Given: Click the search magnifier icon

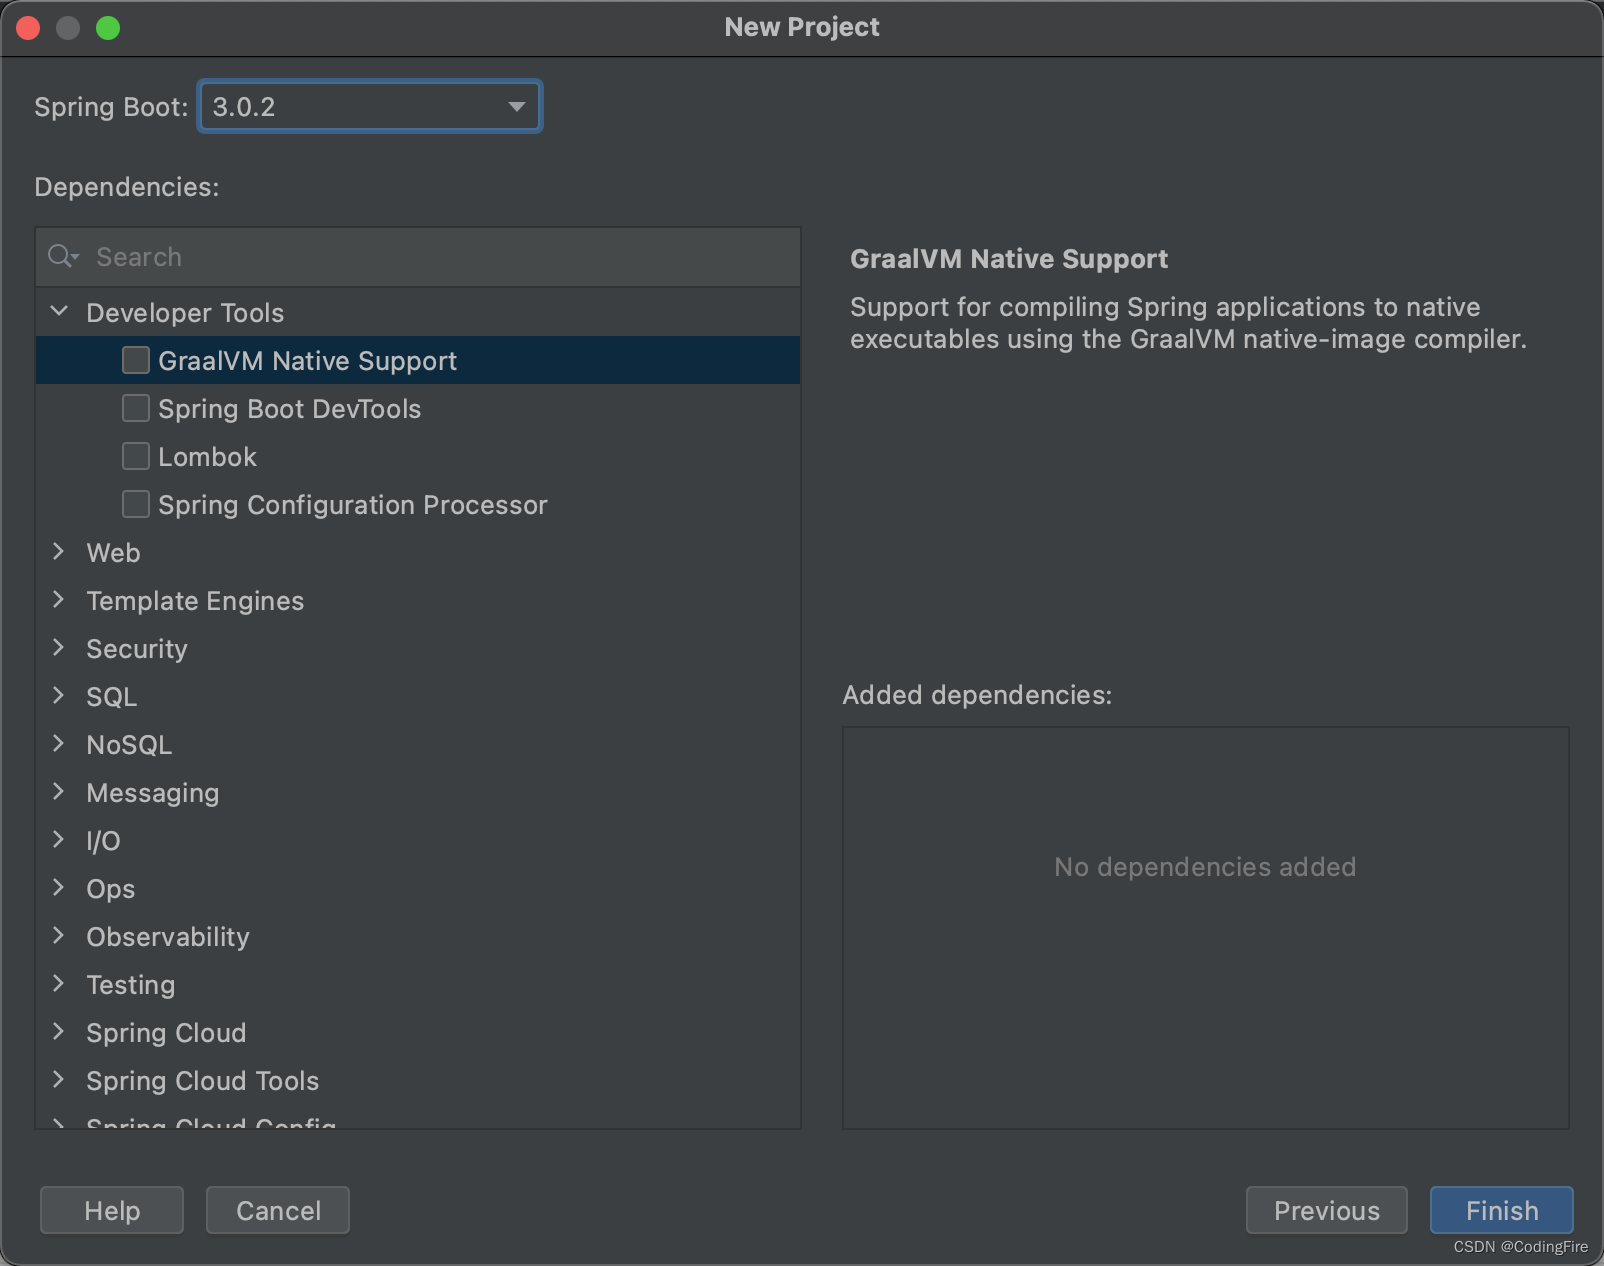Looking at the screenshot, I should pos(63,257).
